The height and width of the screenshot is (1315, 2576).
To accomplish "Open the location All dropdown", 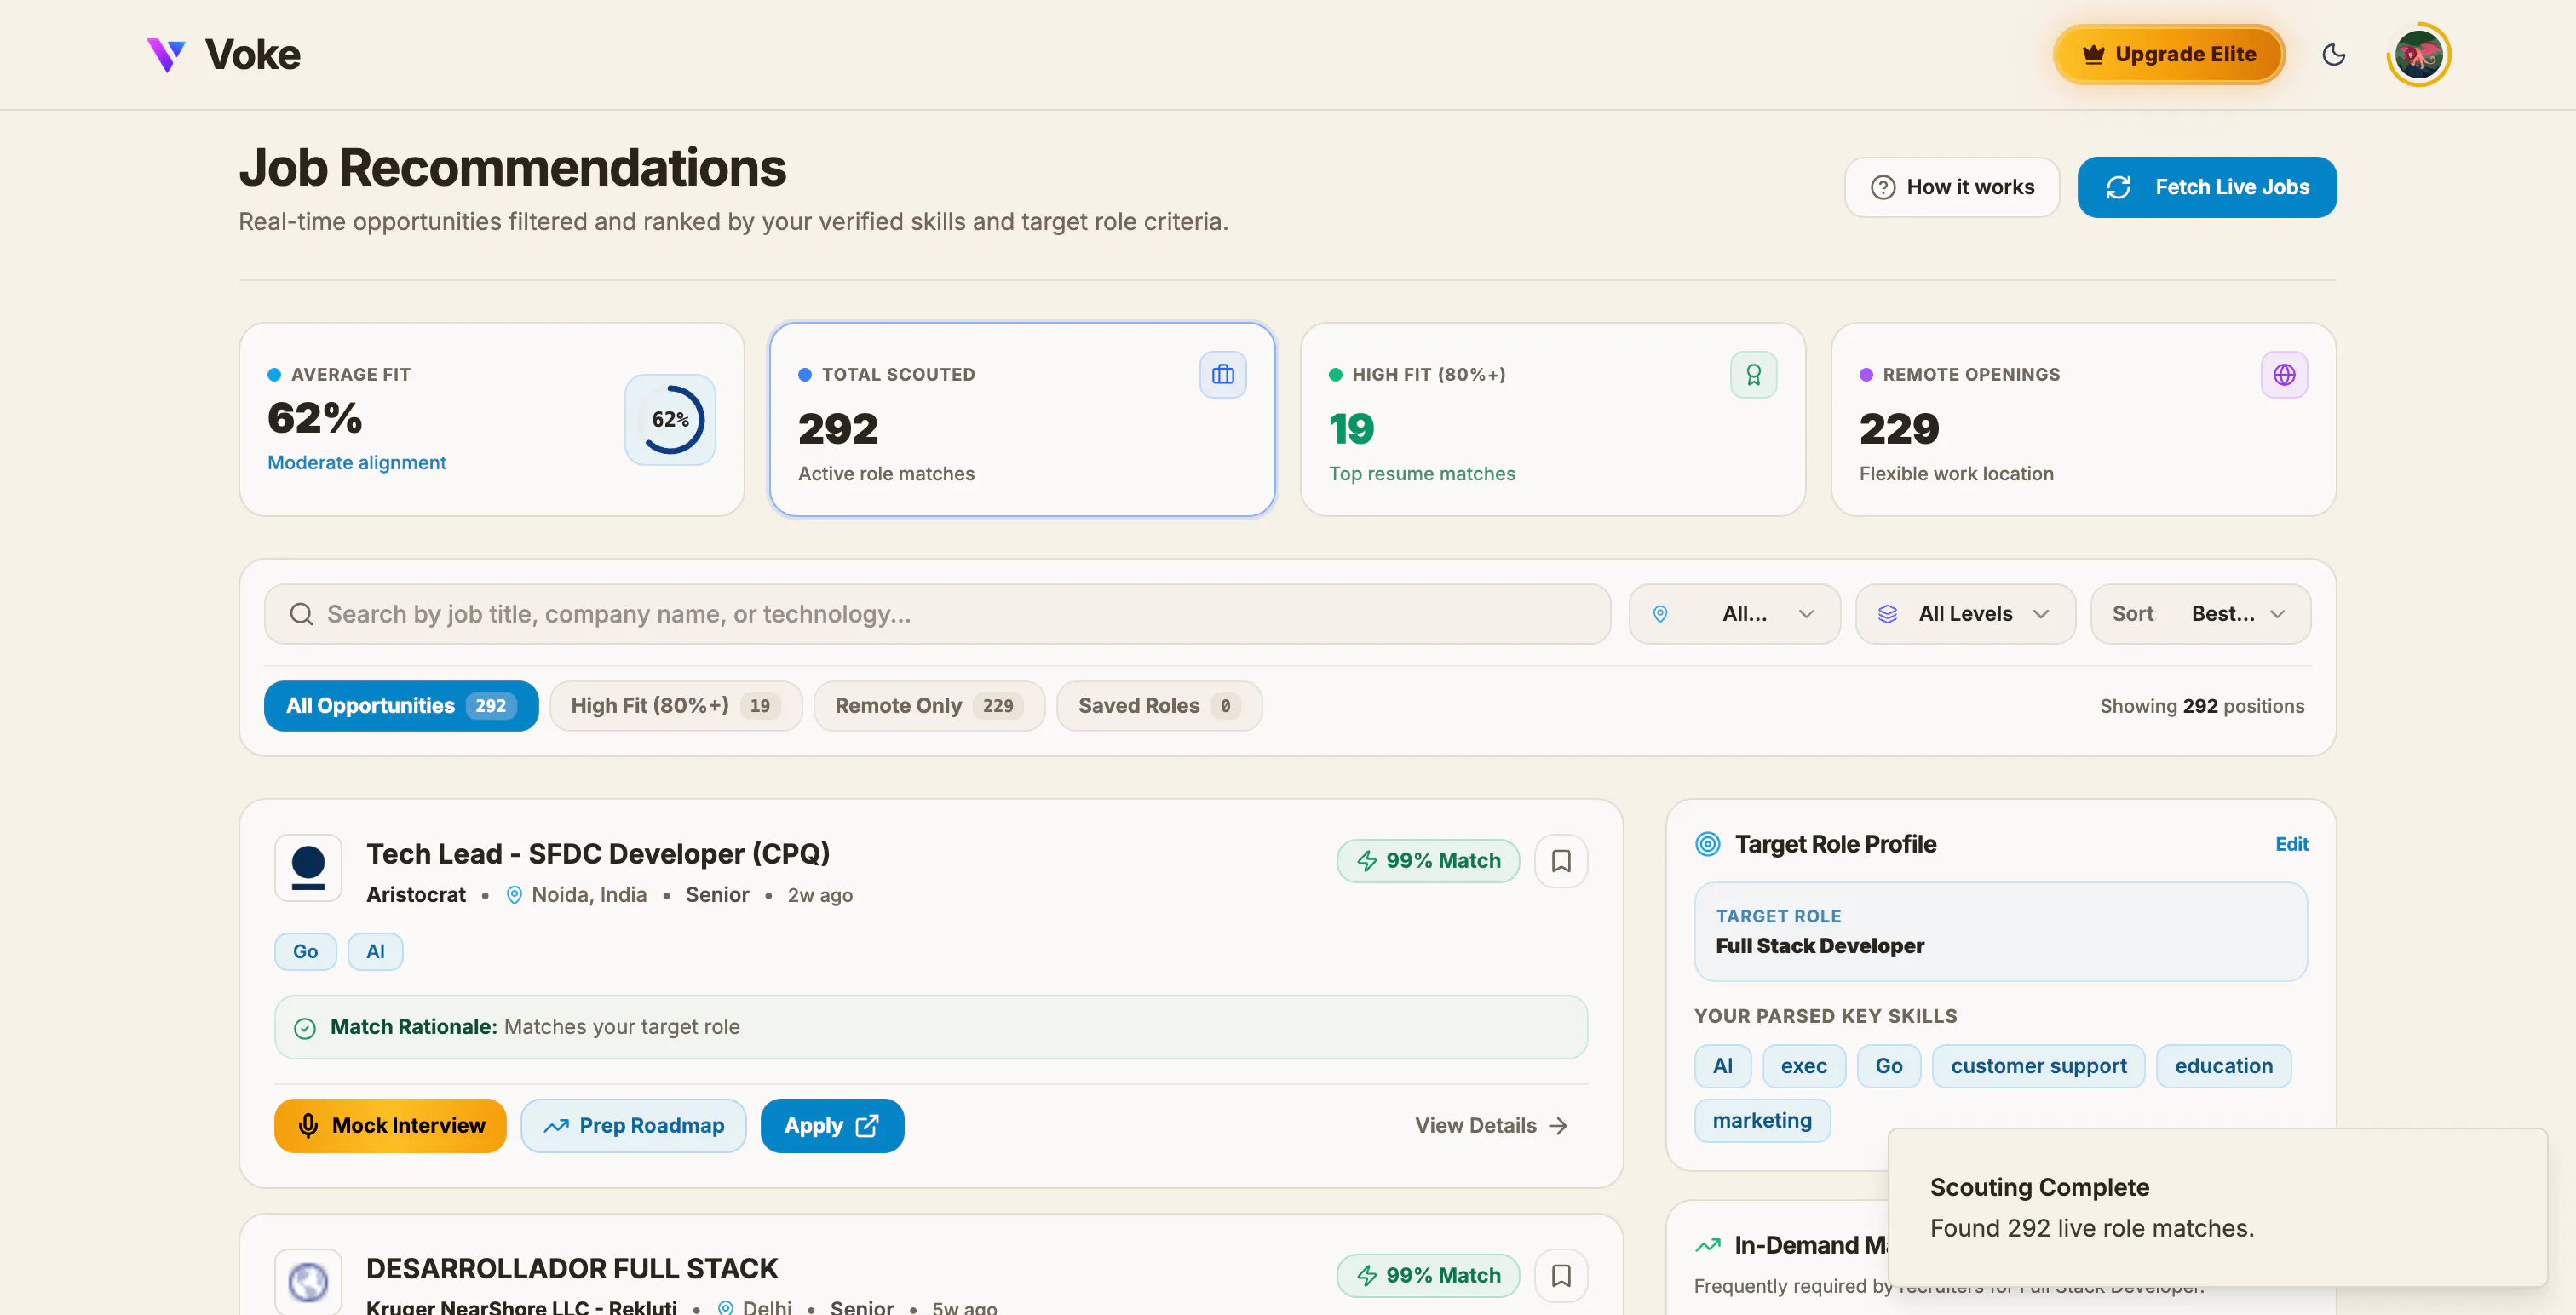I will pos(1734,614).
